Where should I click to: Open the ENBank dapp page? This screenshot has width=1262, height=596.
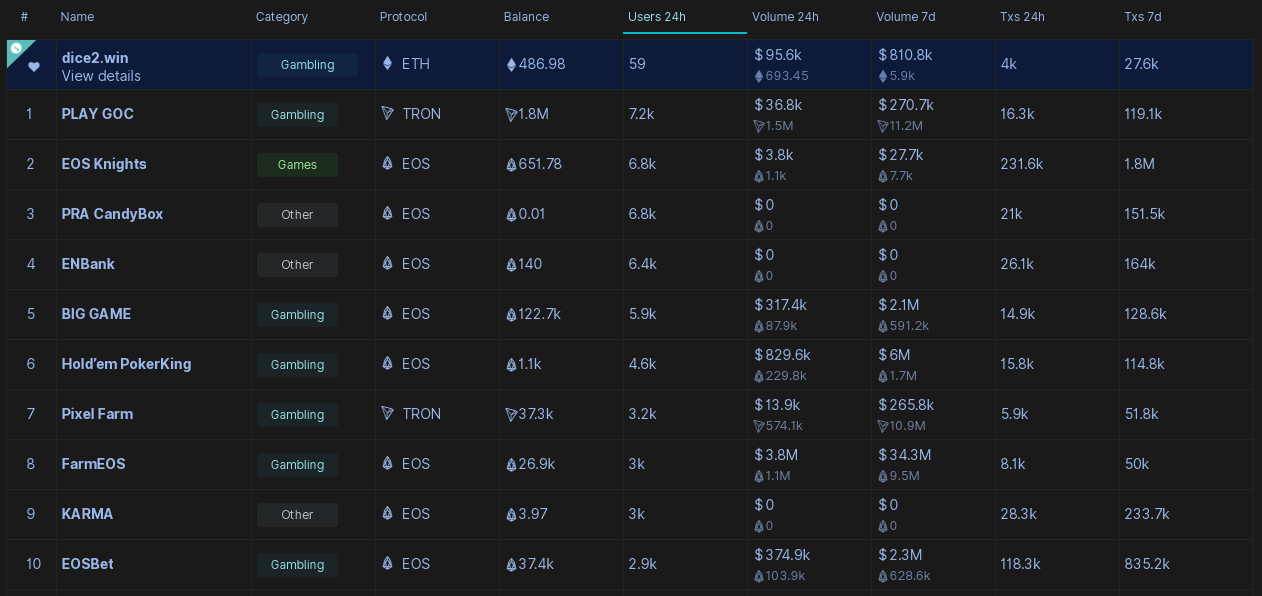point(88,264)
